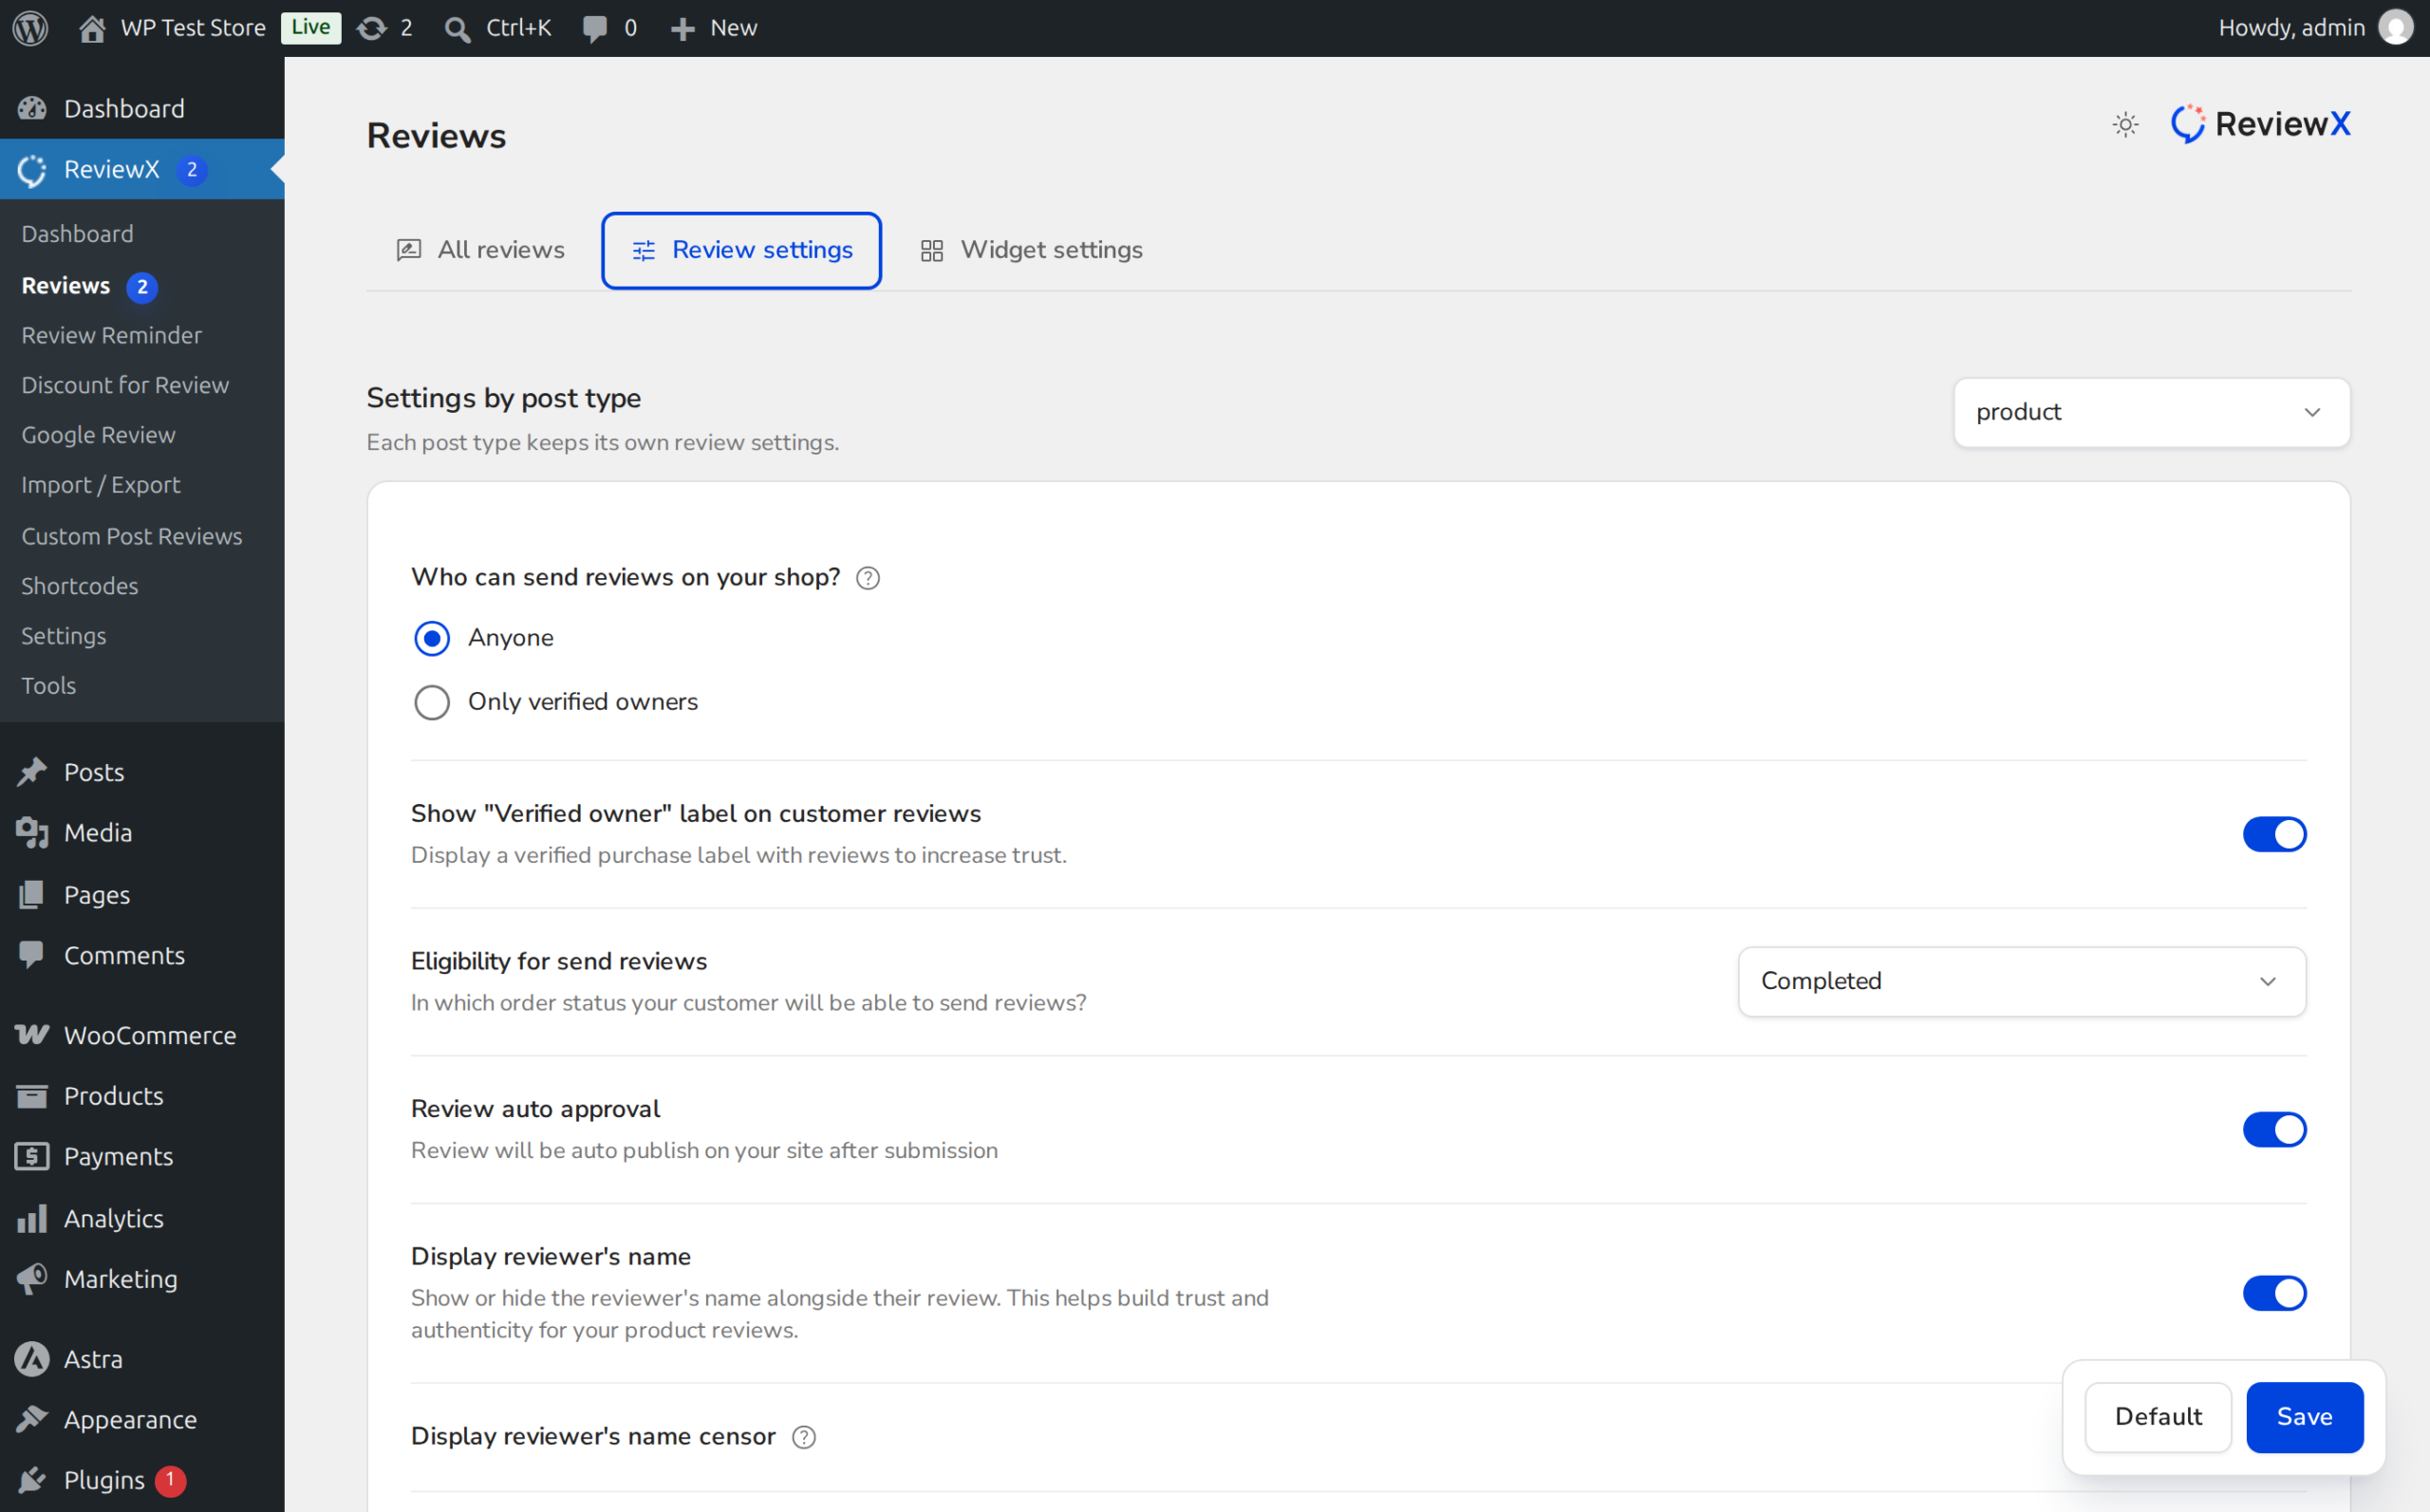
Task: Open the Widget settings tab
Action: pyautogui.click(x=1031, y=250)
